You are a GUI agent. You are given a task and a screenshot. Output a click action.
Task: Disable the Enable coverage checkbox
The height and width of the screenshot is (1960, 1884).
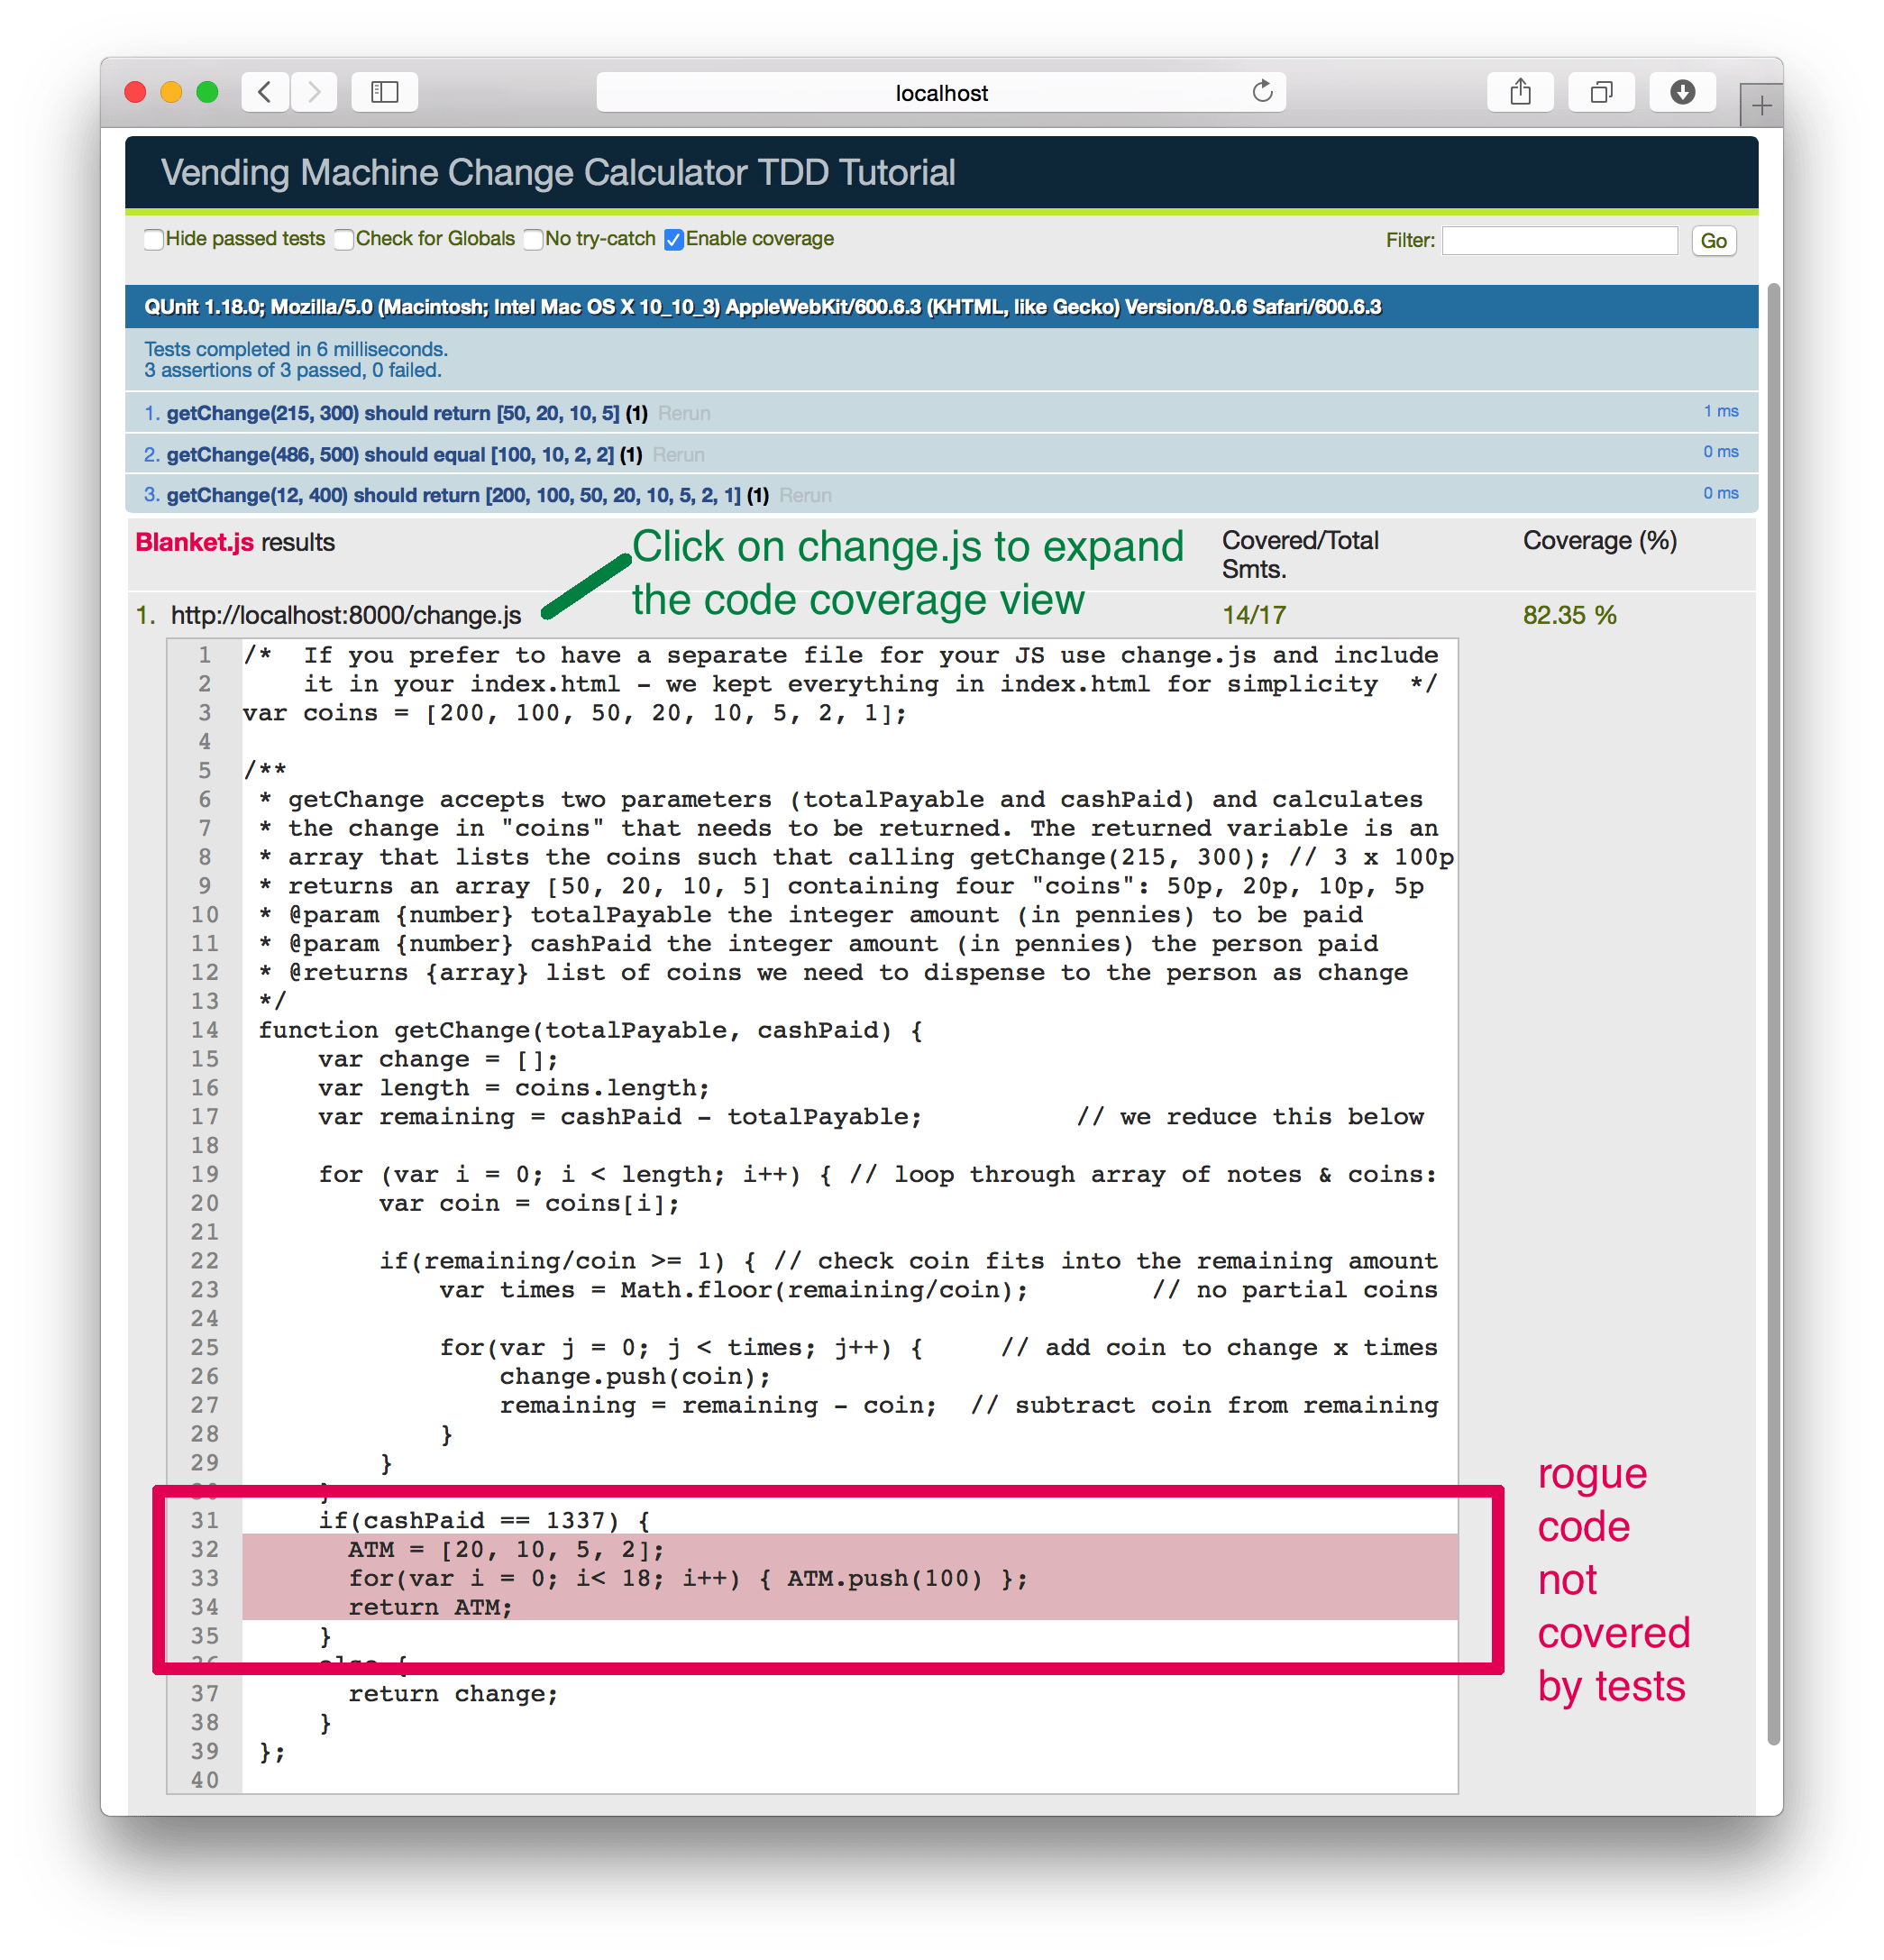[x=674, y=239]
